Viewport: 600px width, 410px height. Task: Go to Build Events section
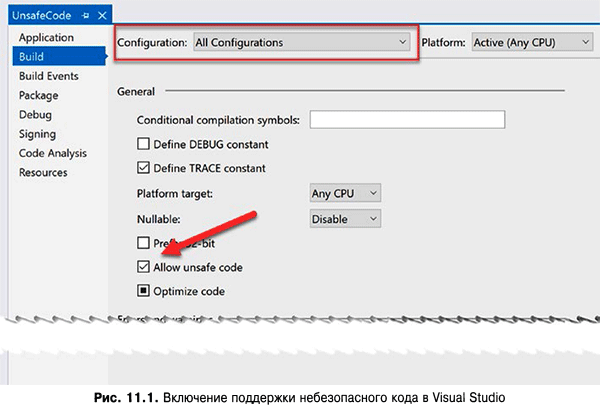(48, 76)
